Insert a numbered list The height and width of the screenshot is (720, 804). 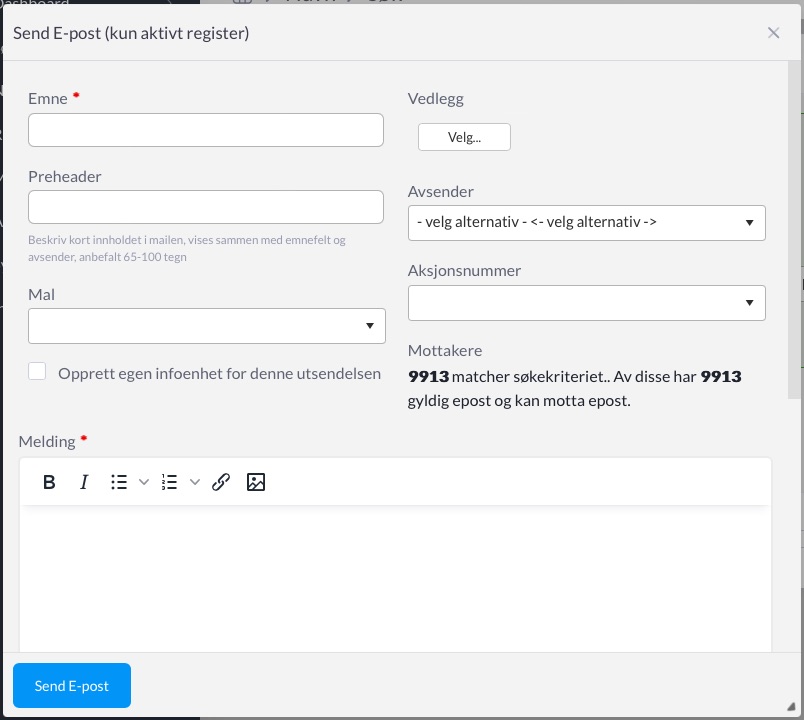[169, 482]
